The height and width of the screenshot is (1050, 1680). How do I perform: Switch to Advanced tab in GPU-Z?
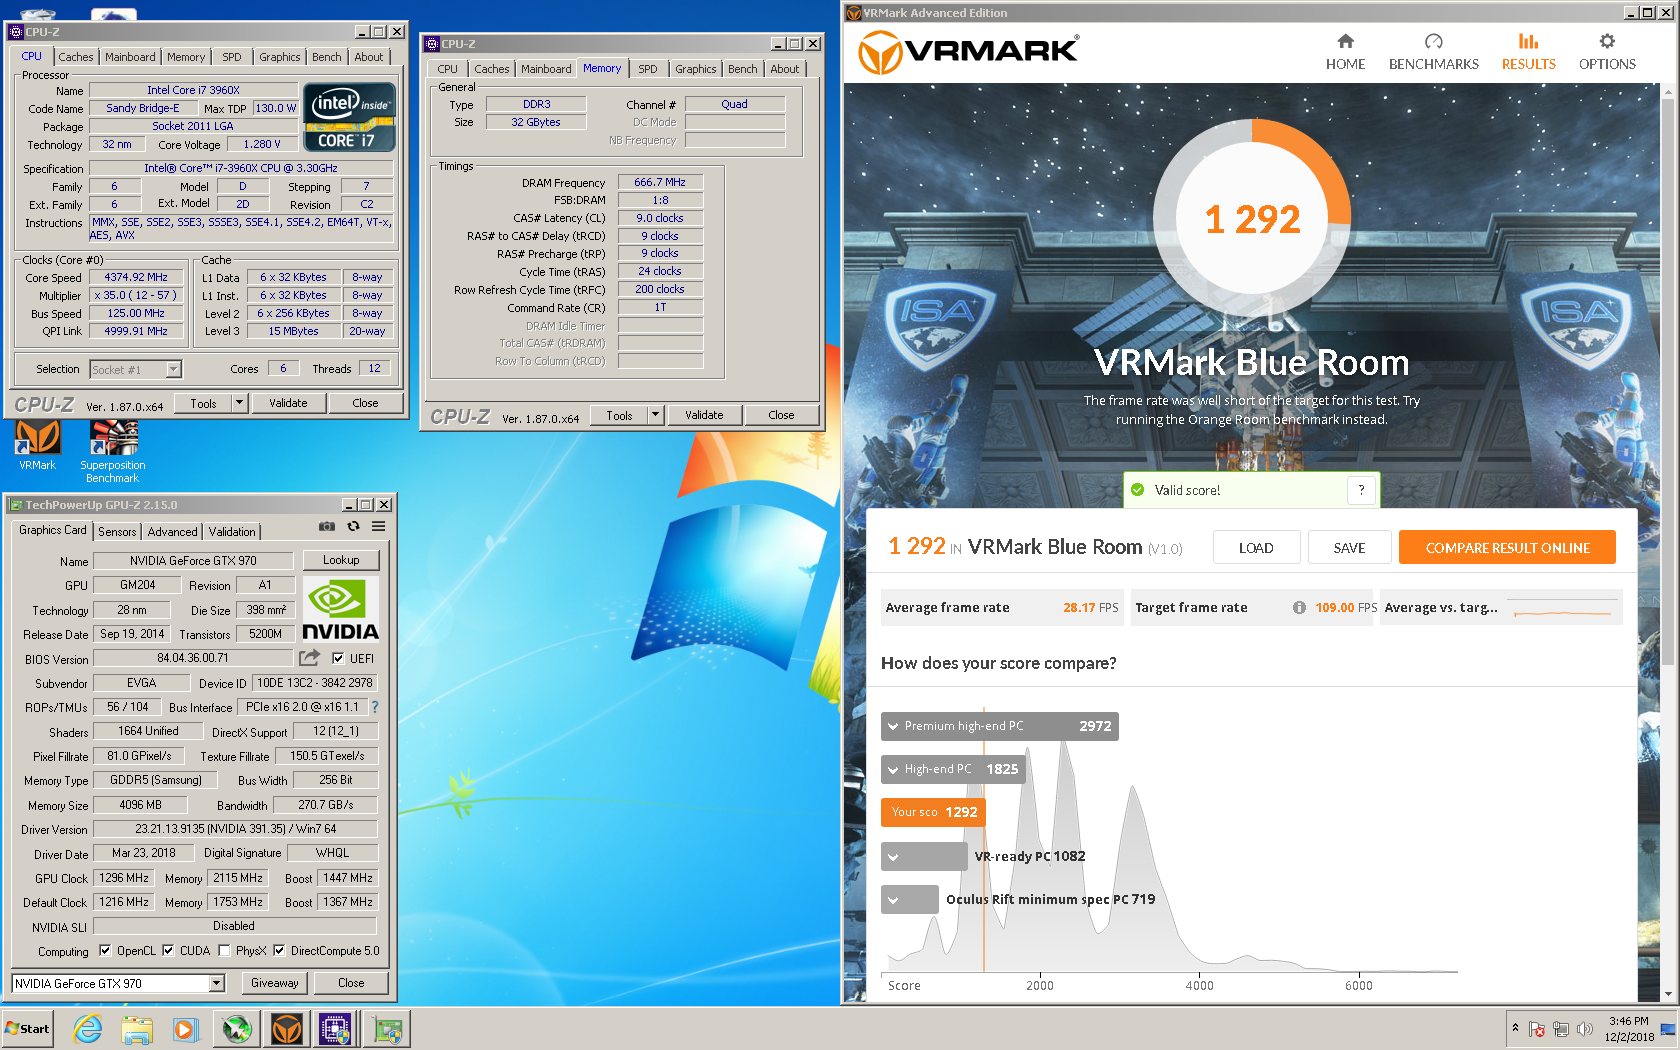(172, 532)
